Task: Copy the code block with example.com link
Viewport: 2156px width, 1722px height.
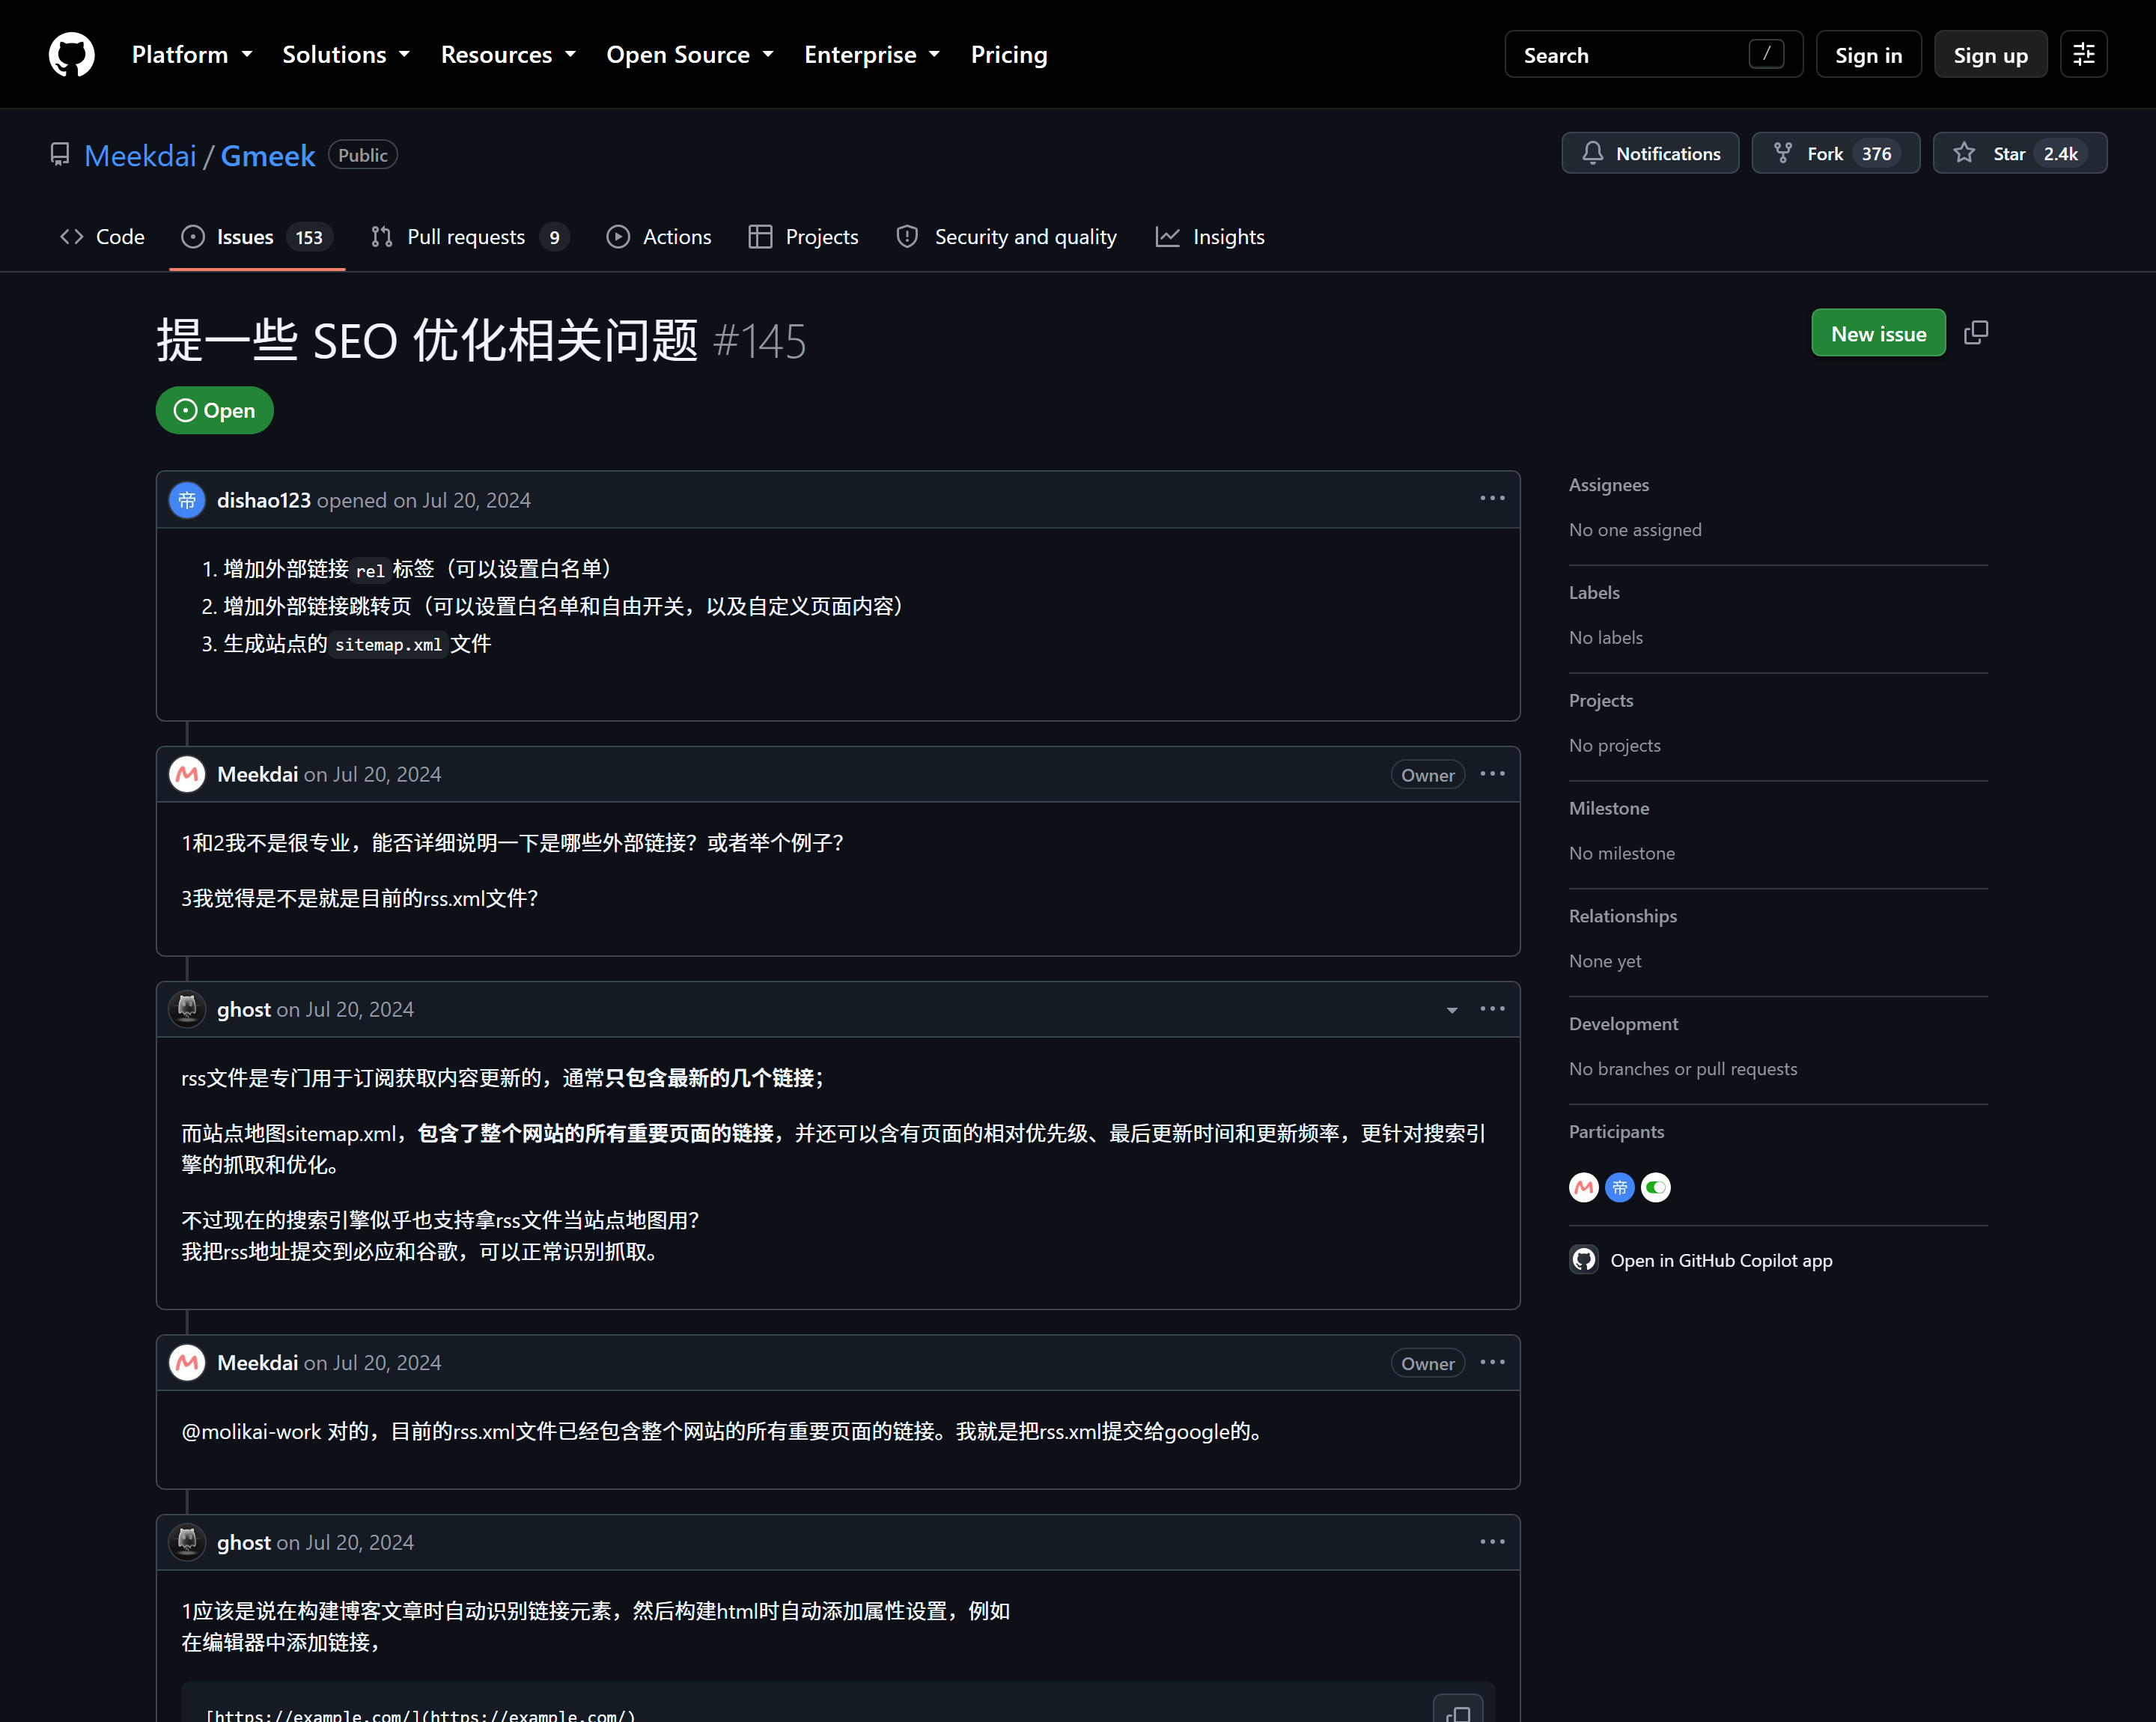Action: pos(1458,1710)
